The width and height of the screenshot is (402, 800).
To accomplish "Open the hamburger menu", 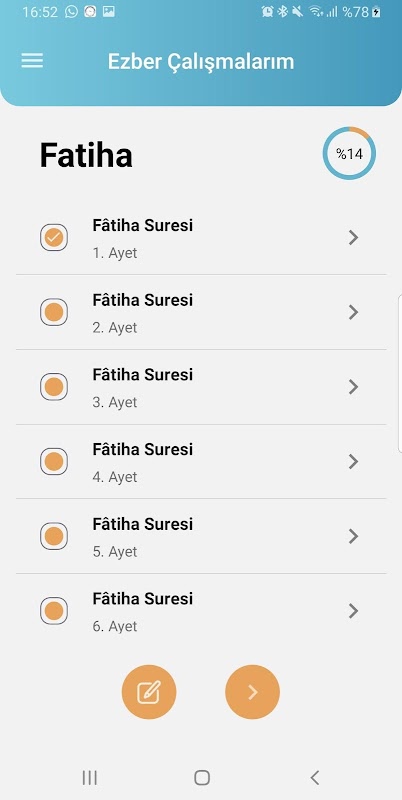I will [x=32, y=61].
